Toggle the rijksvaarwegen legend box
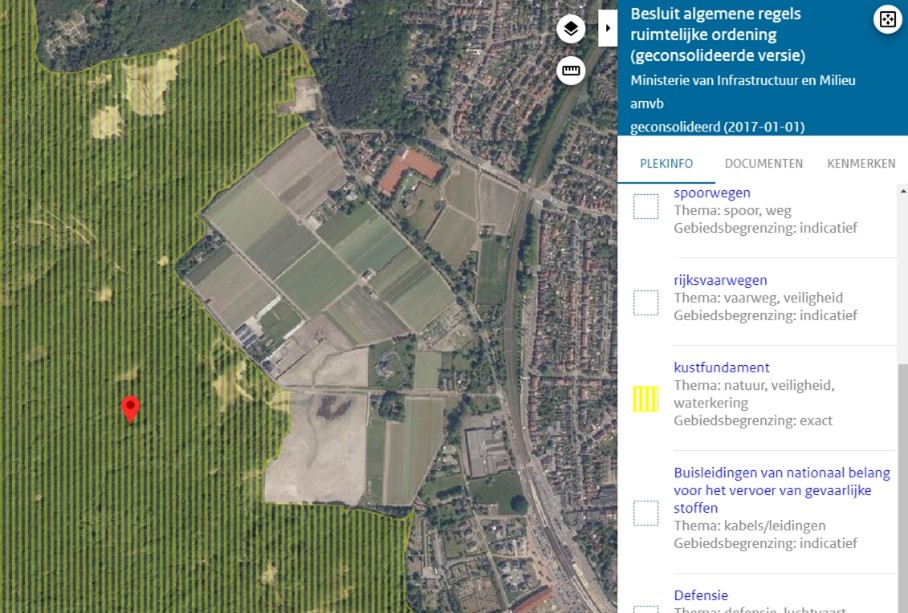The width and height of the screenshot is (908, 613). pos(646,303)
